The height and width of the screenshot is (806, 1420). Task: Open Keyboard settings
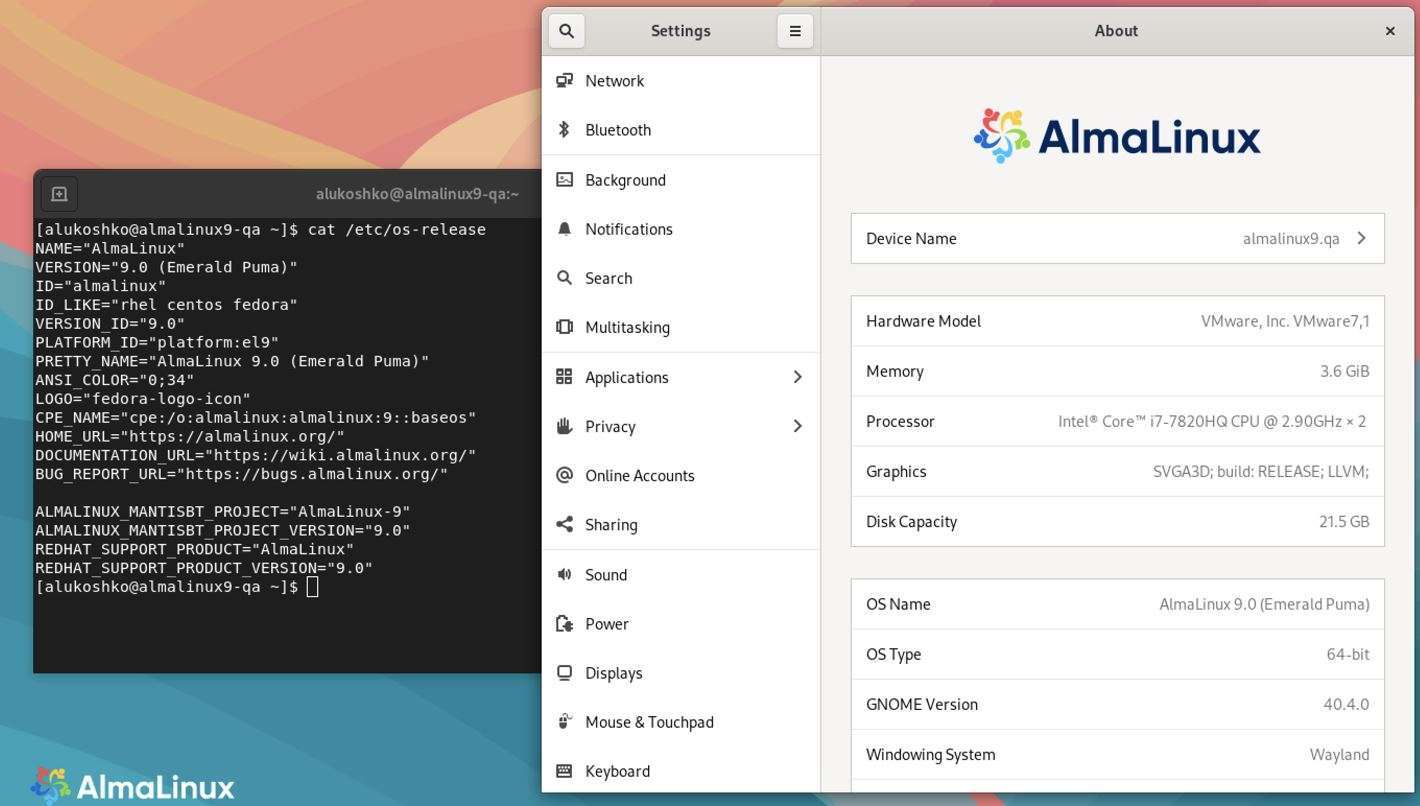(617, 770)
